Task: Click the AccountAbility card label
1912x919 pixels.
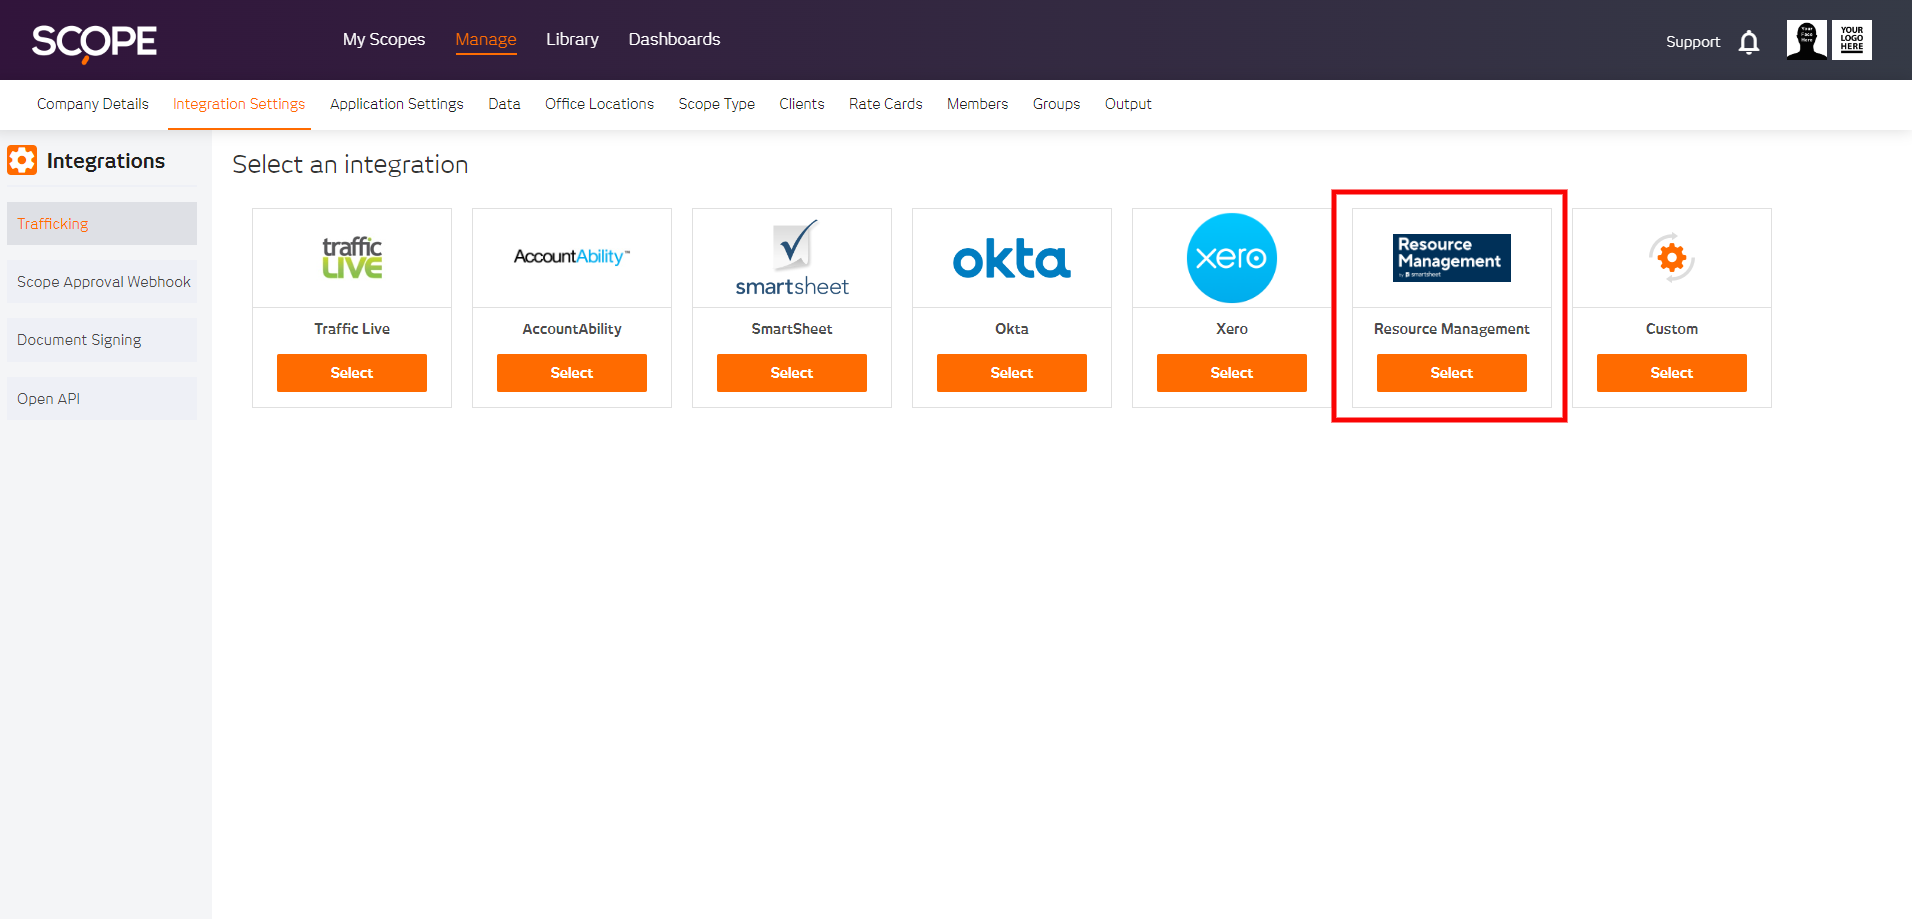Action: pyautogui.click(x=572, y=329)
